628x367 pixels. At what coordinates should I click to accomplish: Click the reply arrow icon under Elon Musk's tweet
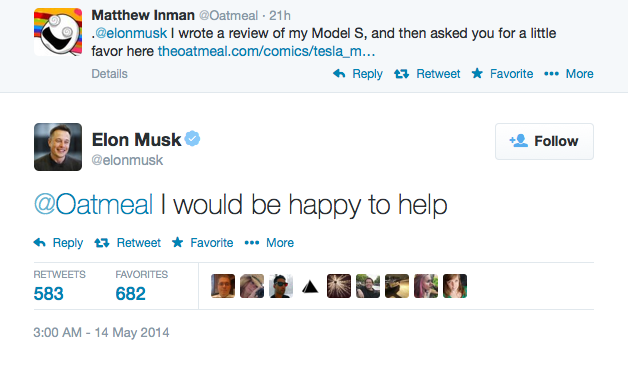(x=39, y=242)
